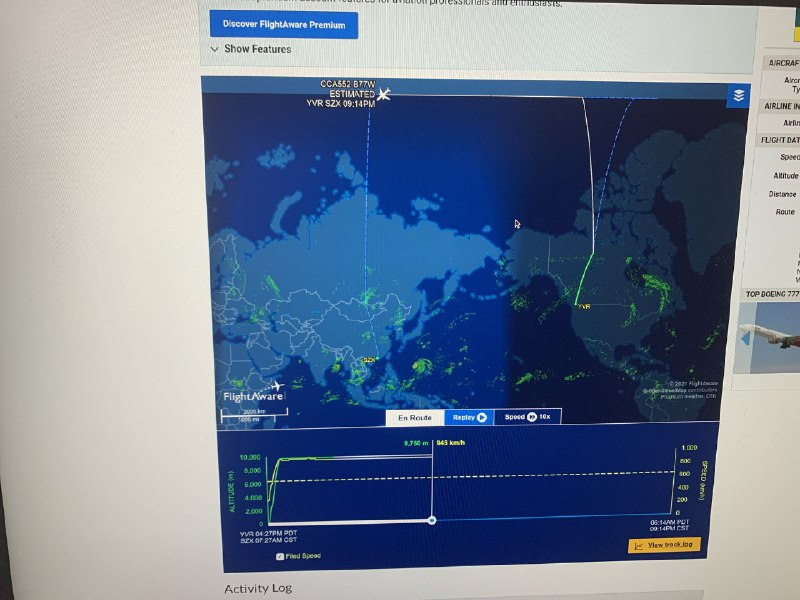Click Discover FlightAware Premium button
Viewport: 800px width, 600px height.
(x=283, y=23)
